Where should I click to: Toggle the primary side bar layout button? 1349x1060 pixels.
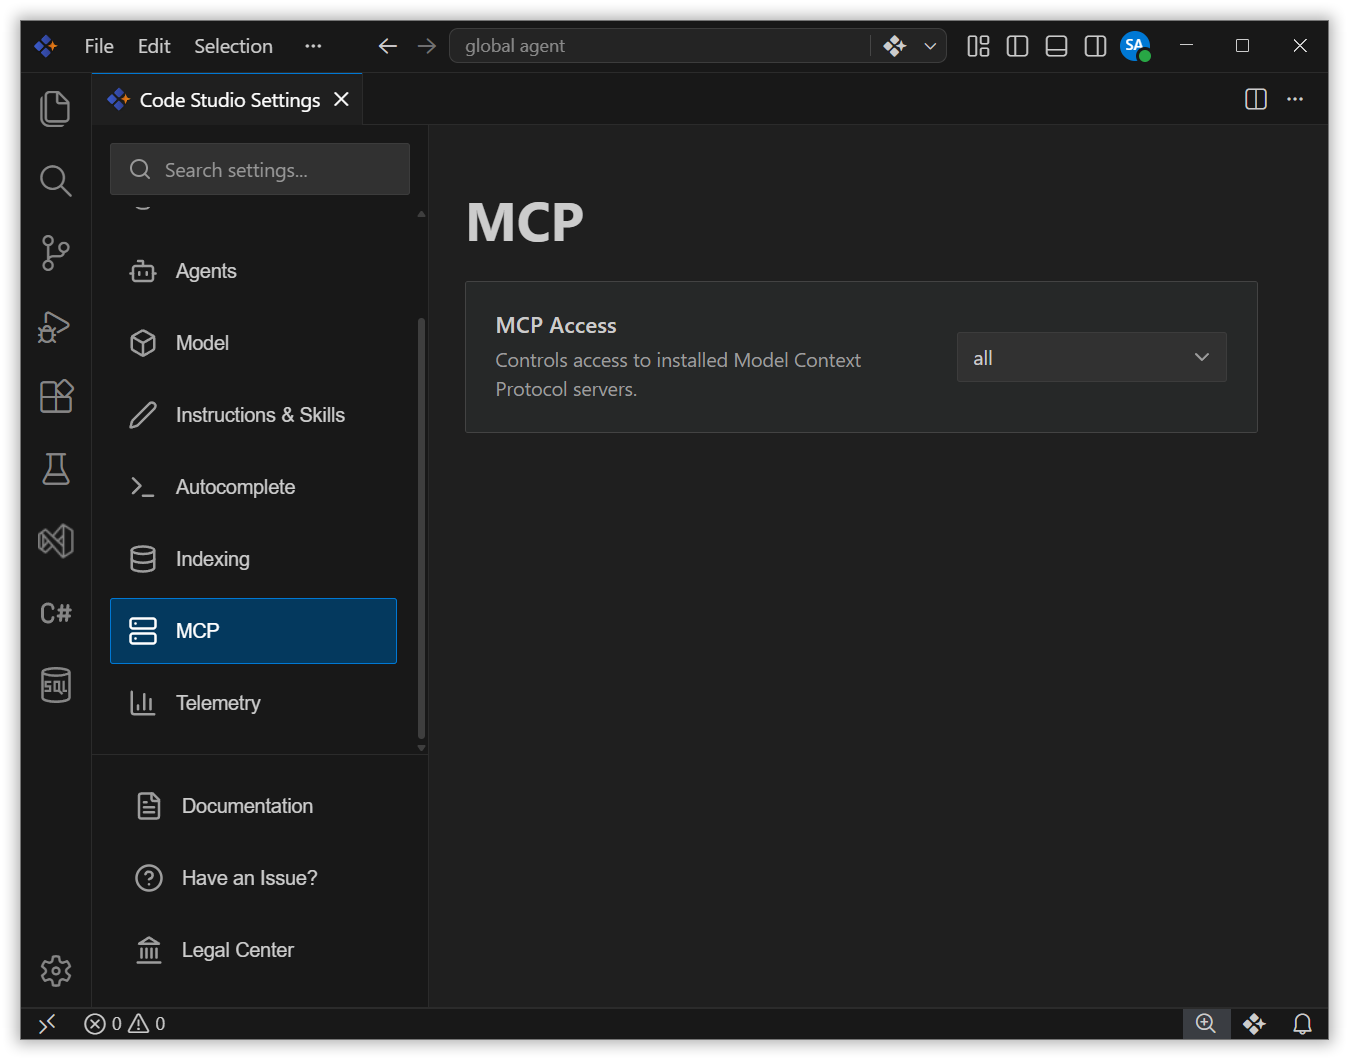pos(1017,46)
